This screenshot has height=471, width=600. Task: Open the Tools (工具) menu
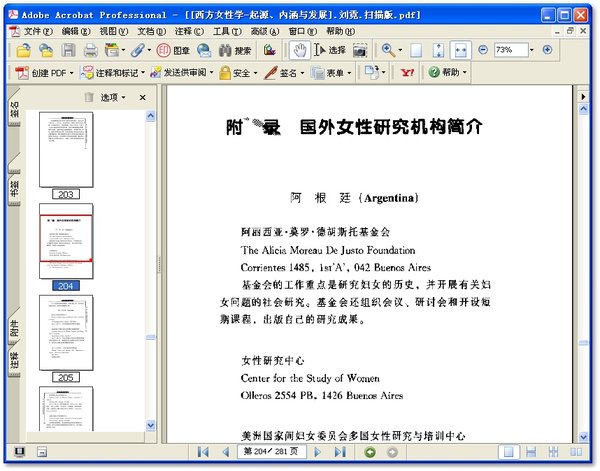pyautogui.click(x=227, y=31)
